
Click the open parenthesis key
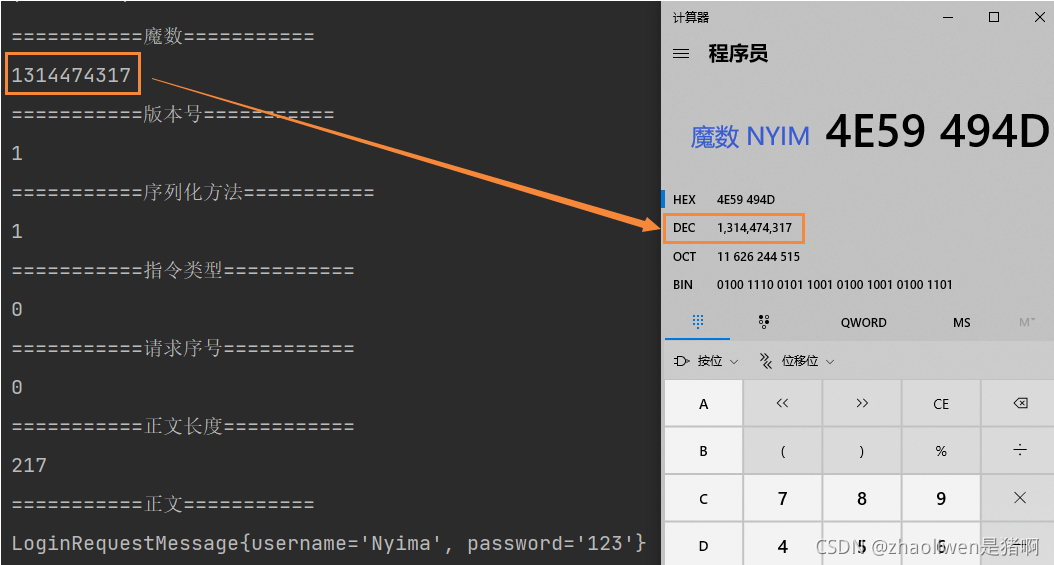[782, 451]
